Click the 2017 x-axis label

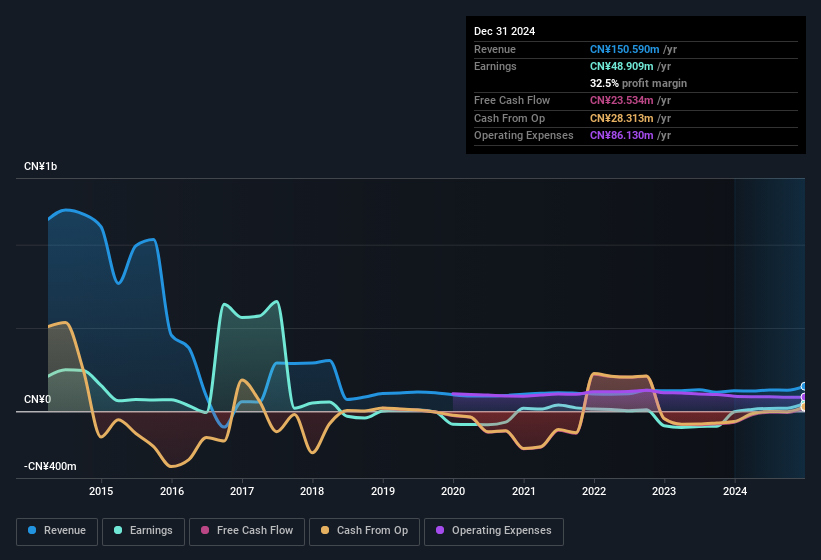click(x=242, y=491)
